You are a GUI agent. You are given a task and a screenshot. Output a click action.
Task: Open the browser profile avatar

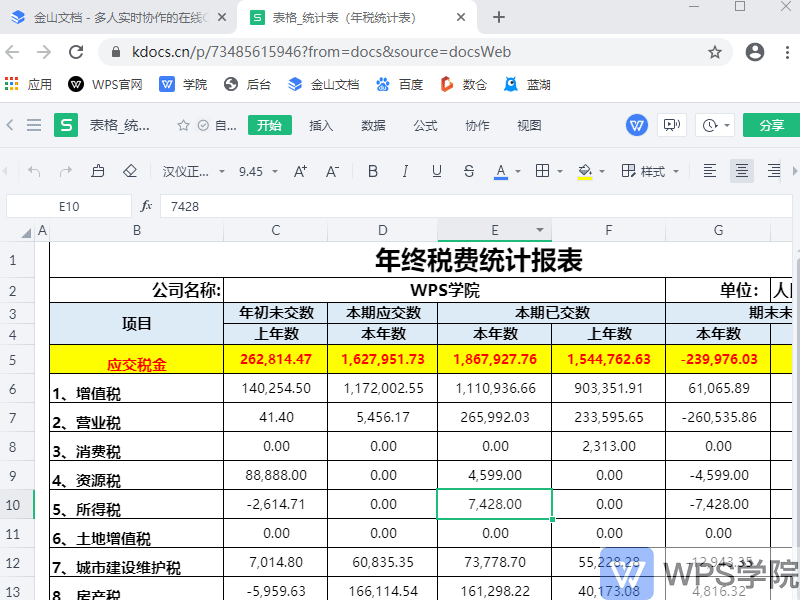click(x=755, y=52)
